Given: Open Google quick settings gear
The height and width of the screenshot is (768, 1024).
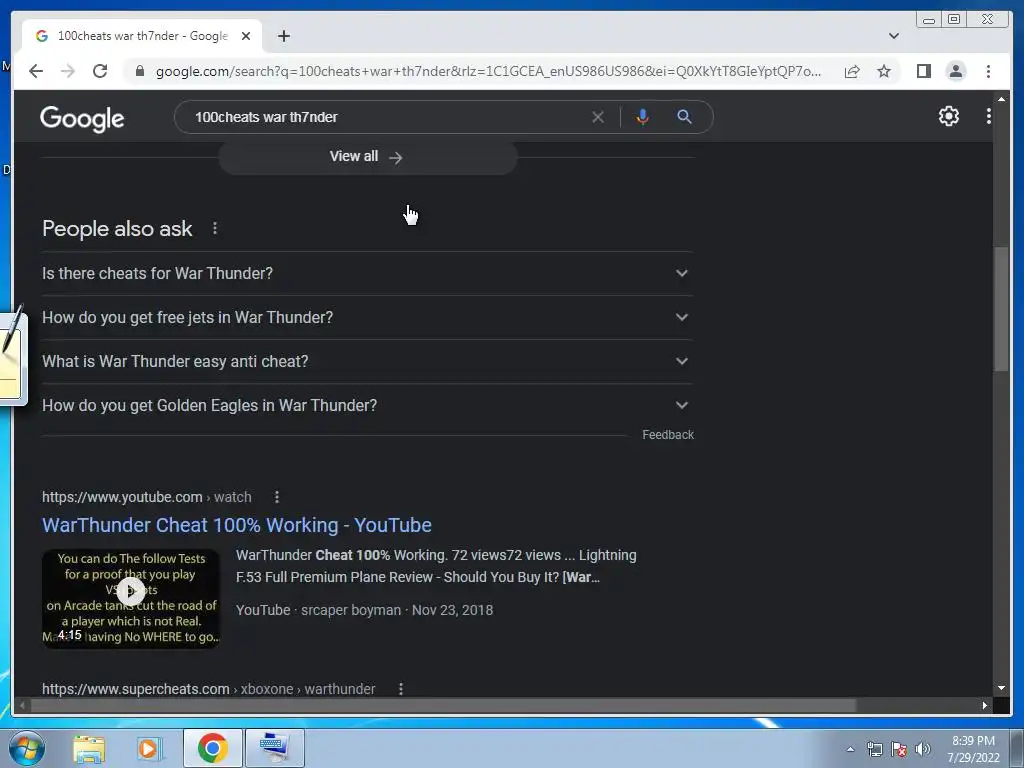Looking at the screenshot, I should point(948,116).
